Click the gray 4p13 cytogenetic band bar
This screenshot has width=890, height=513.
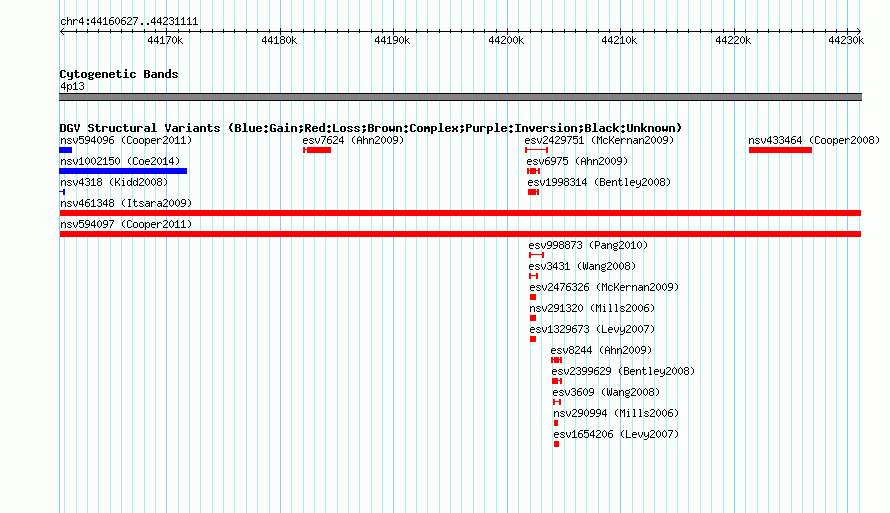pyautogui.click(x=460, y=97)
